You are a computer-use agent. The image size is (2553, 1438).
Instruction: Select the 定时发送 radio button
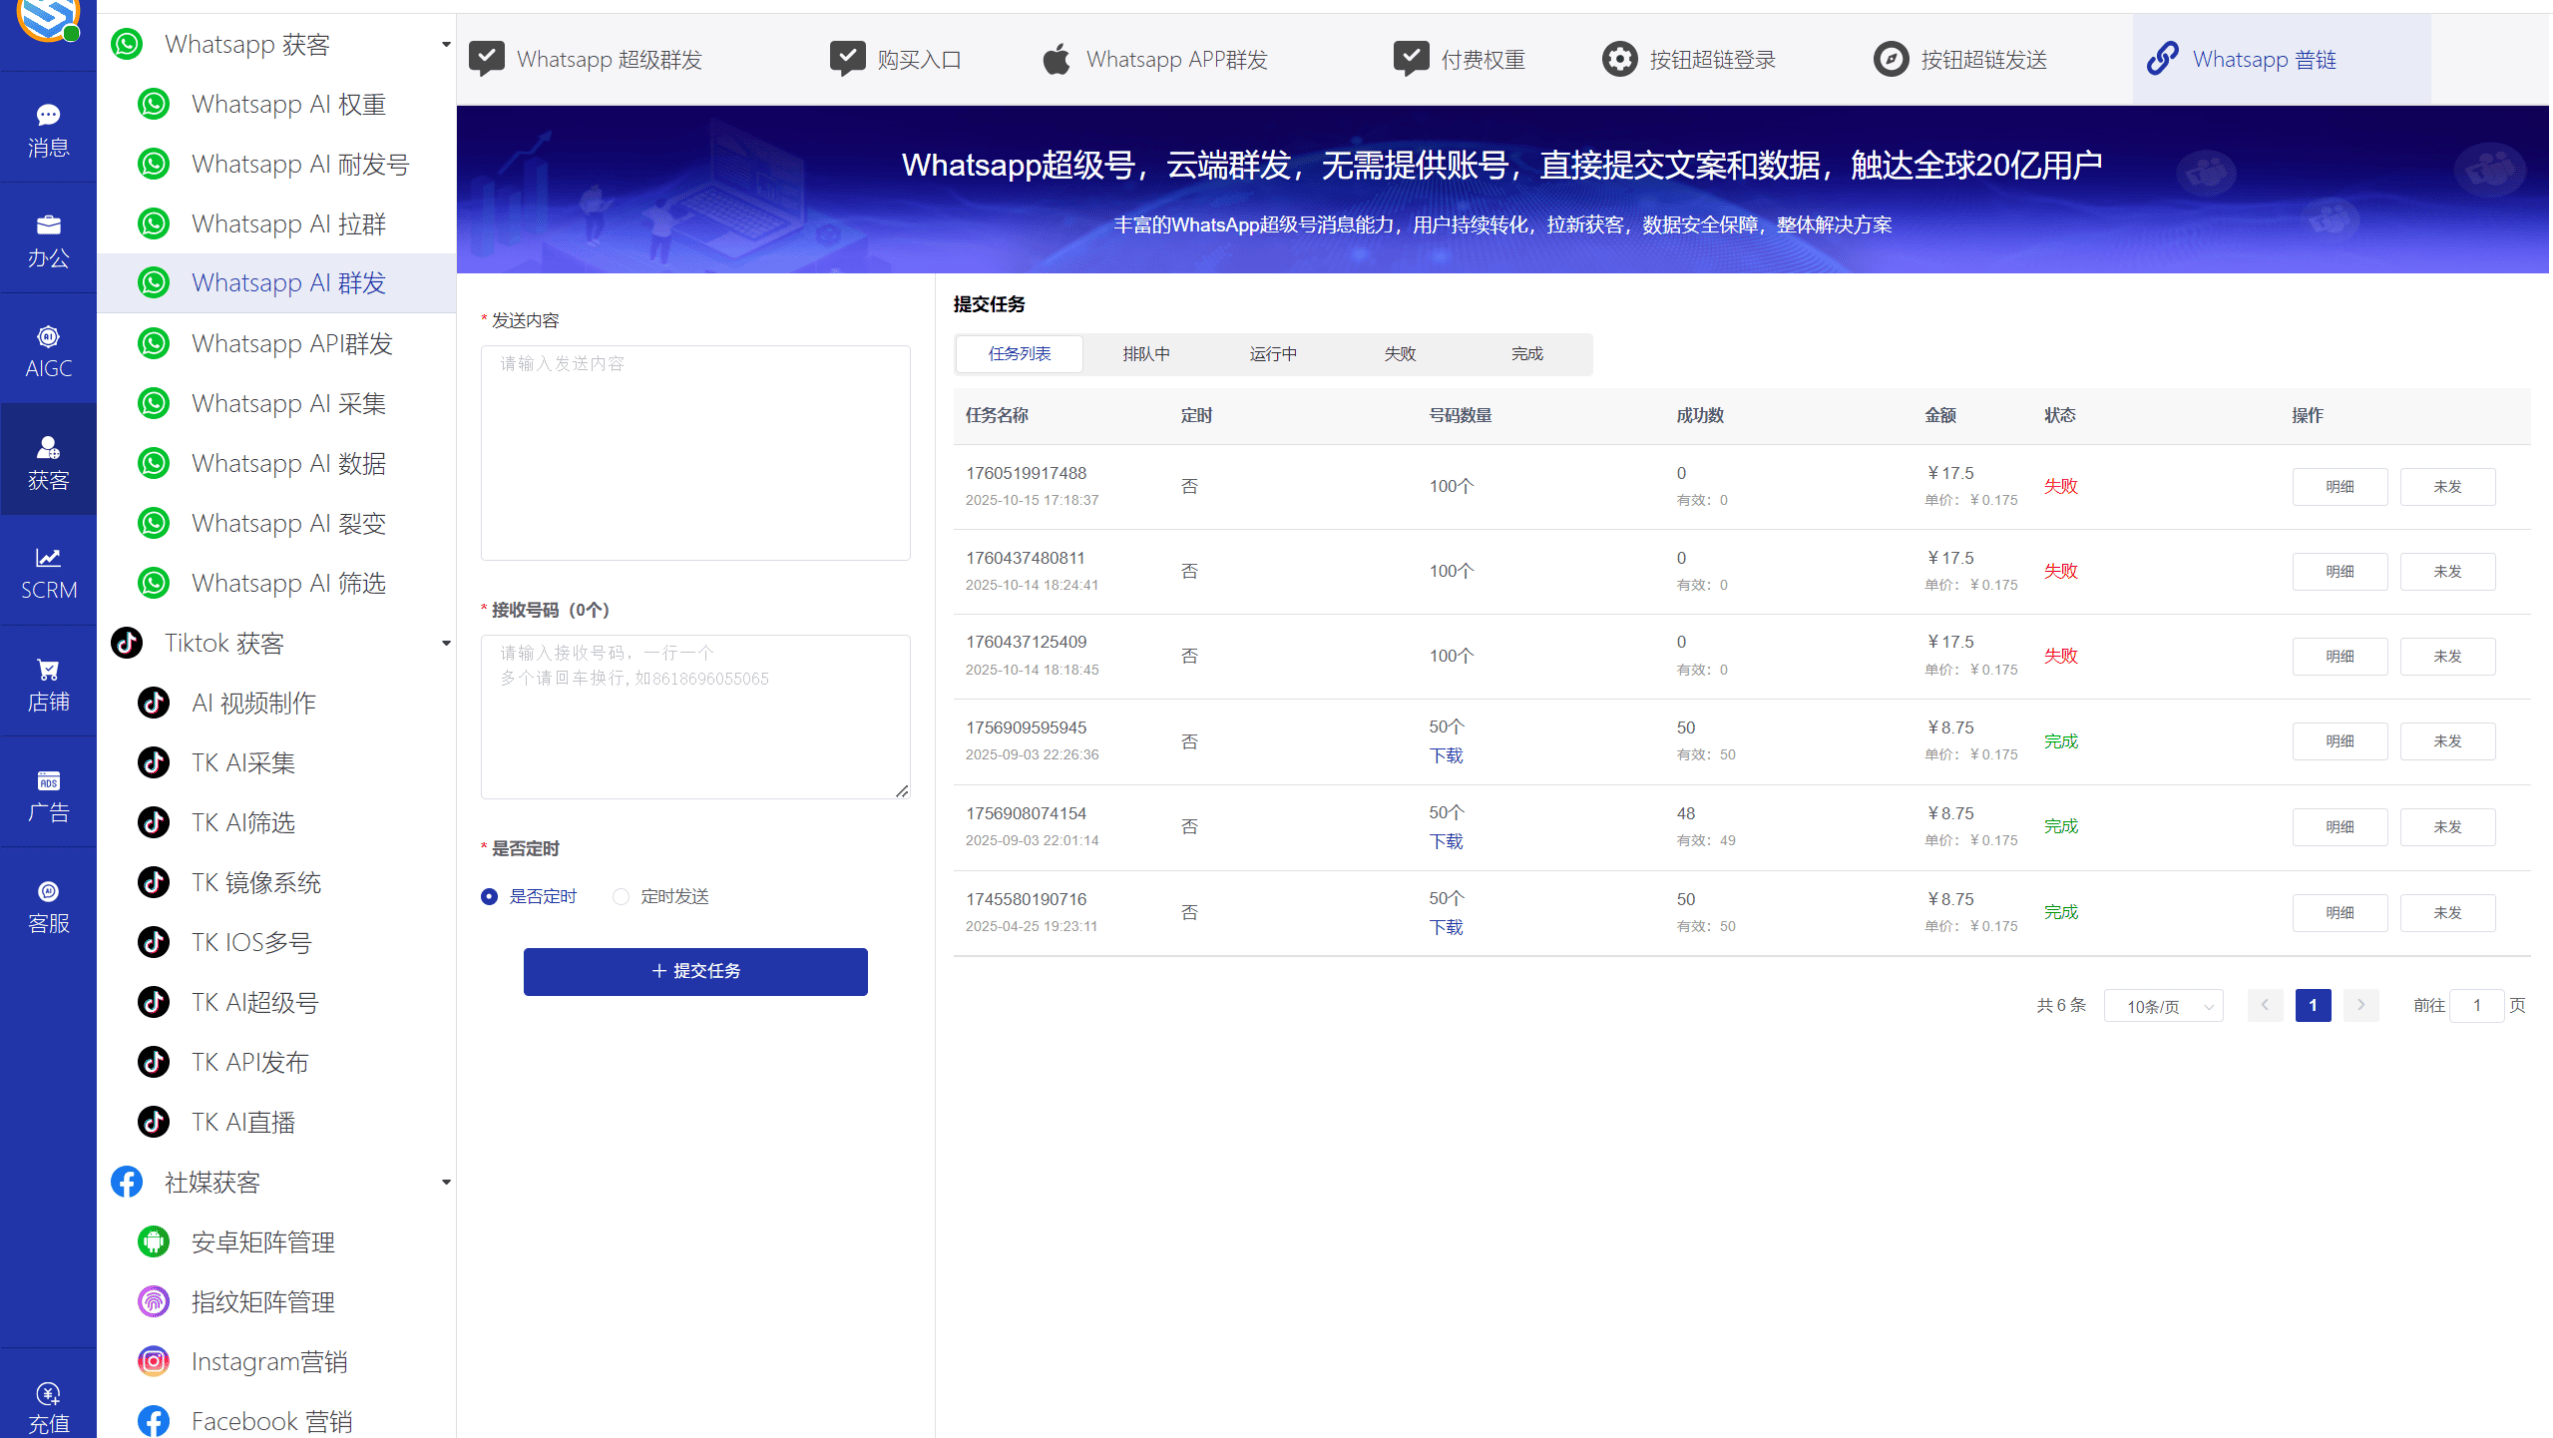point(620,896)
